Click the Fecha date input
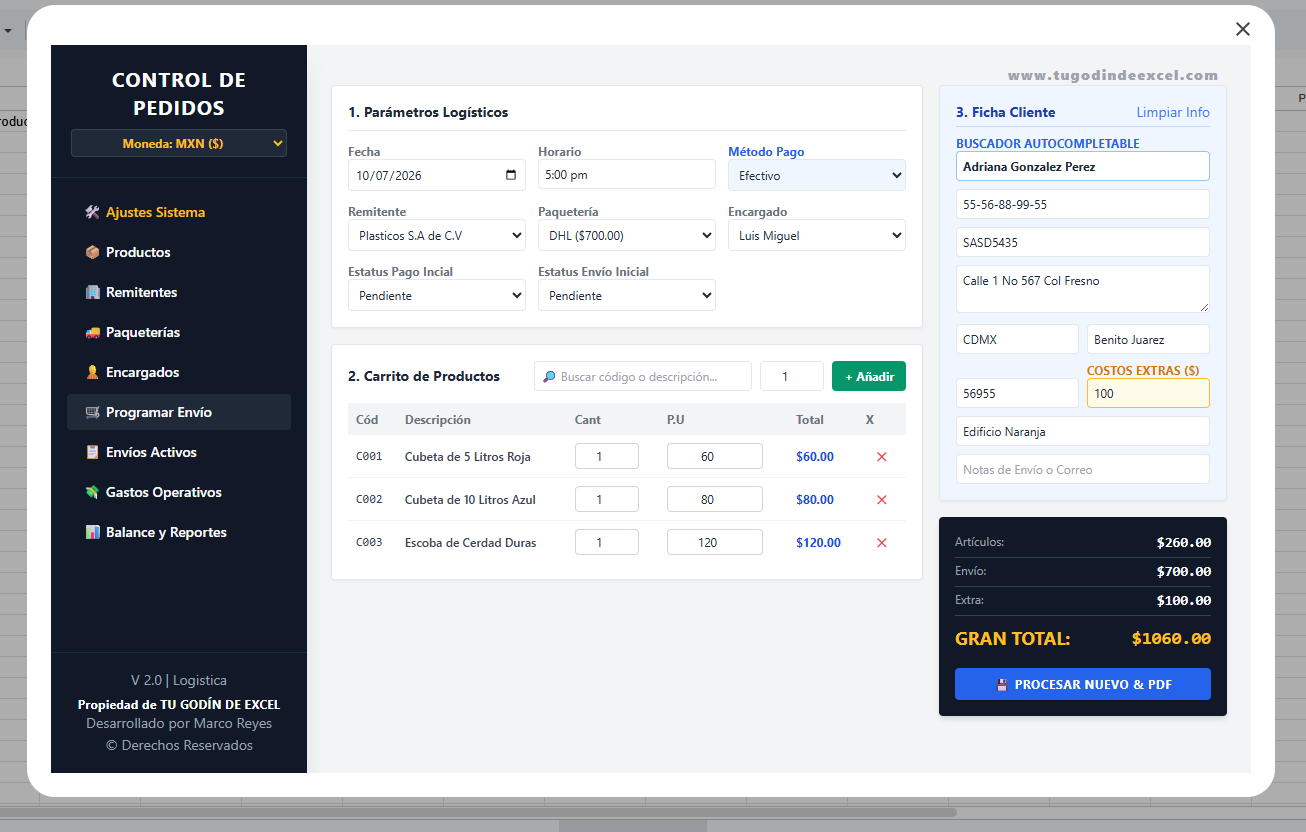Viewport: 1306px width, 832px height. pos(437,175)
